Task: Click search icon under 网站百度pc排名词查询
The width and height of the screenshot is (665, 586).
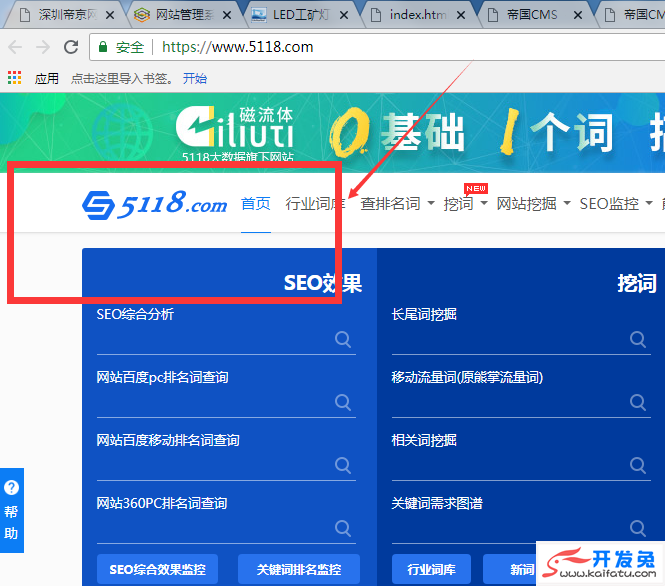Action: pos(343,402)
